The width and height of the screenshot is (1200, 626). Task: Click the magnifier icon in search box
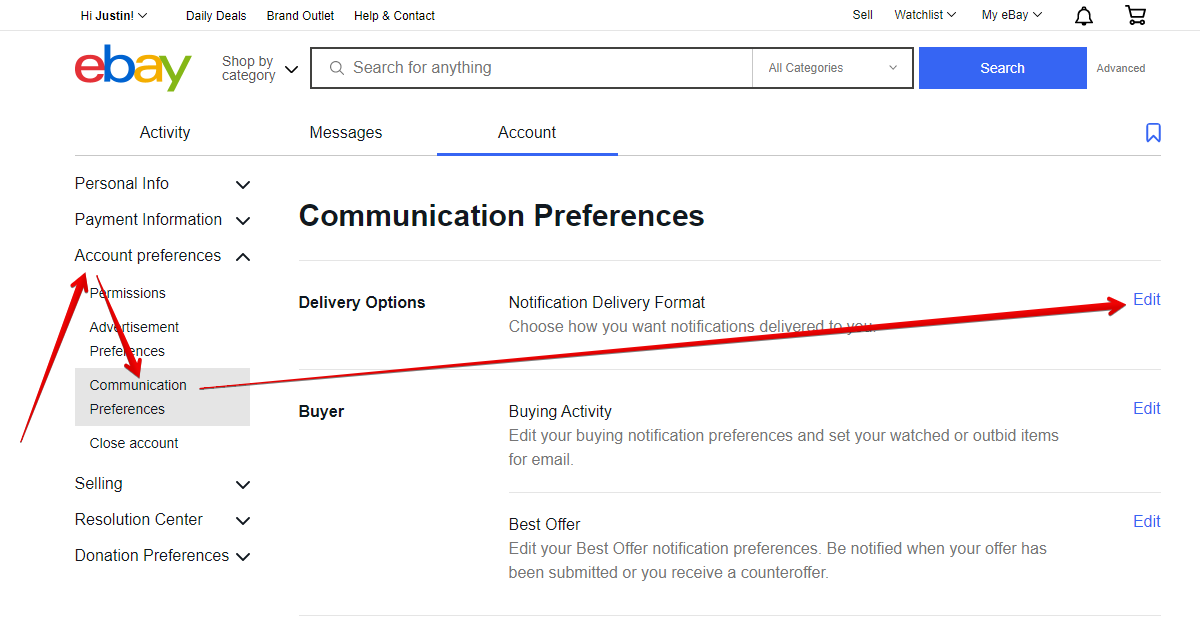pos(336,68)
